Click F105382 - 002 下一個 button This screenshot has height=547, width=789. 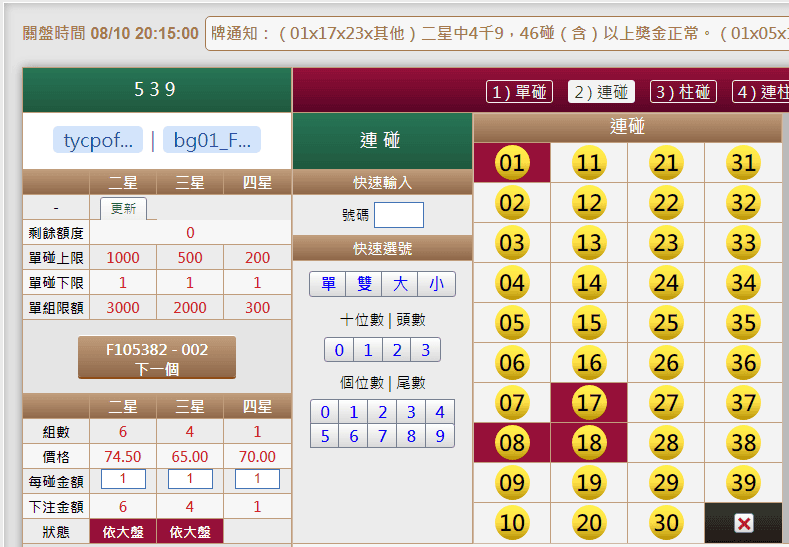tap(157, 358)
